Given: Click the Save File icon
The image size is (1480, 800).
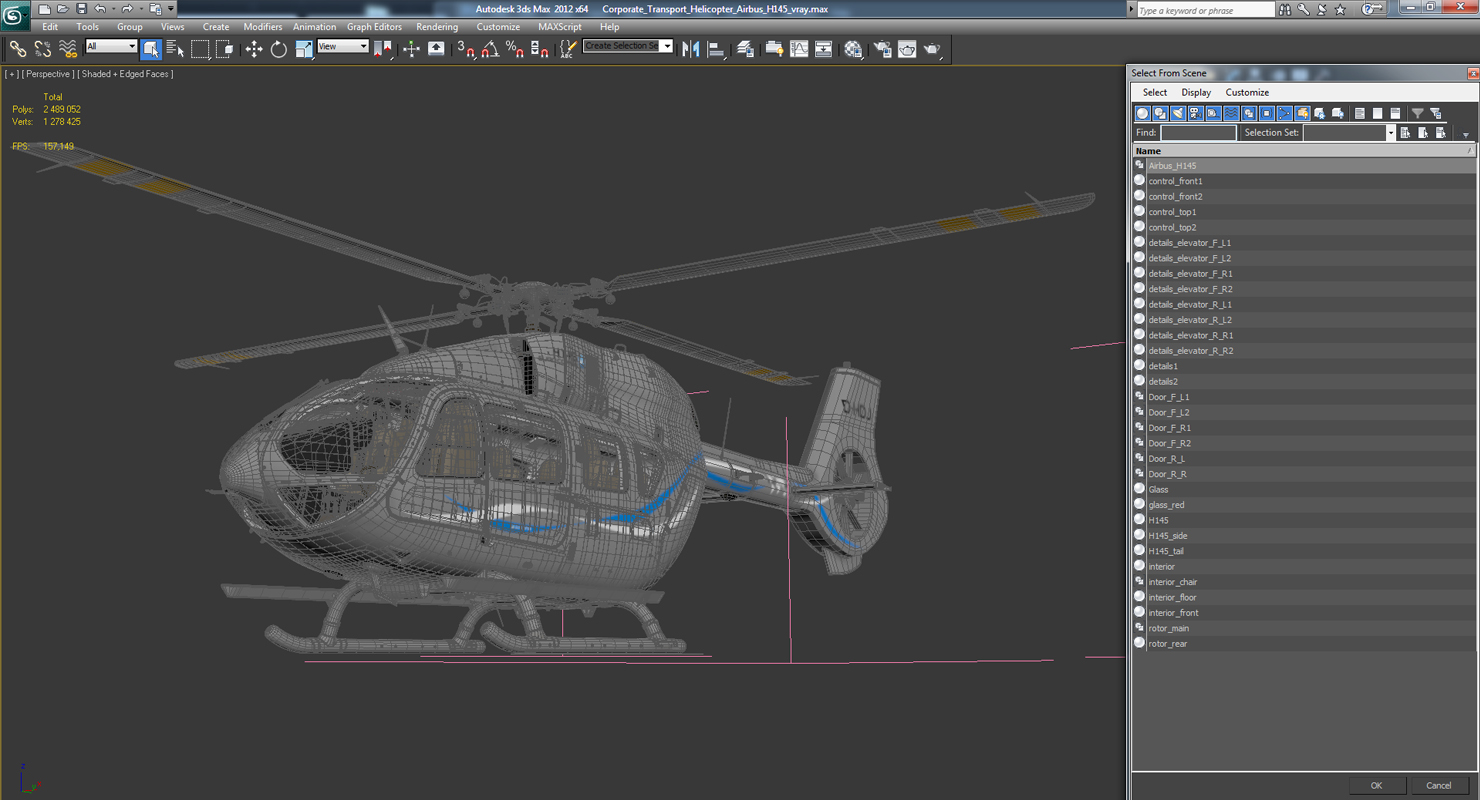Looking at the screenshot, I should (x=81, y=9).
